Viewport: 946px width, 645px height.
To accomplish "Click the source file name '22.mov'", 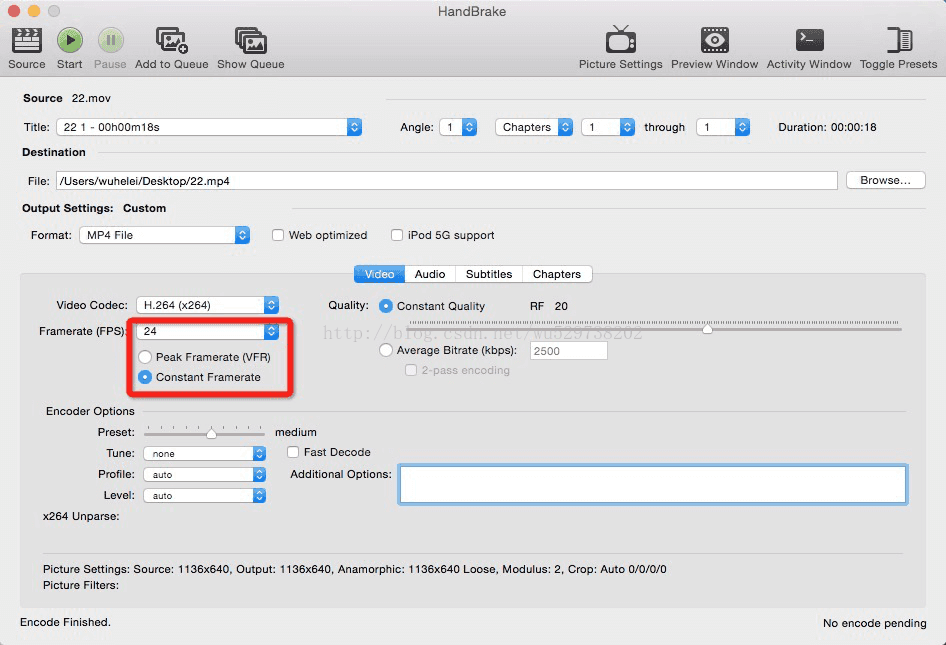I will [91, 98].
